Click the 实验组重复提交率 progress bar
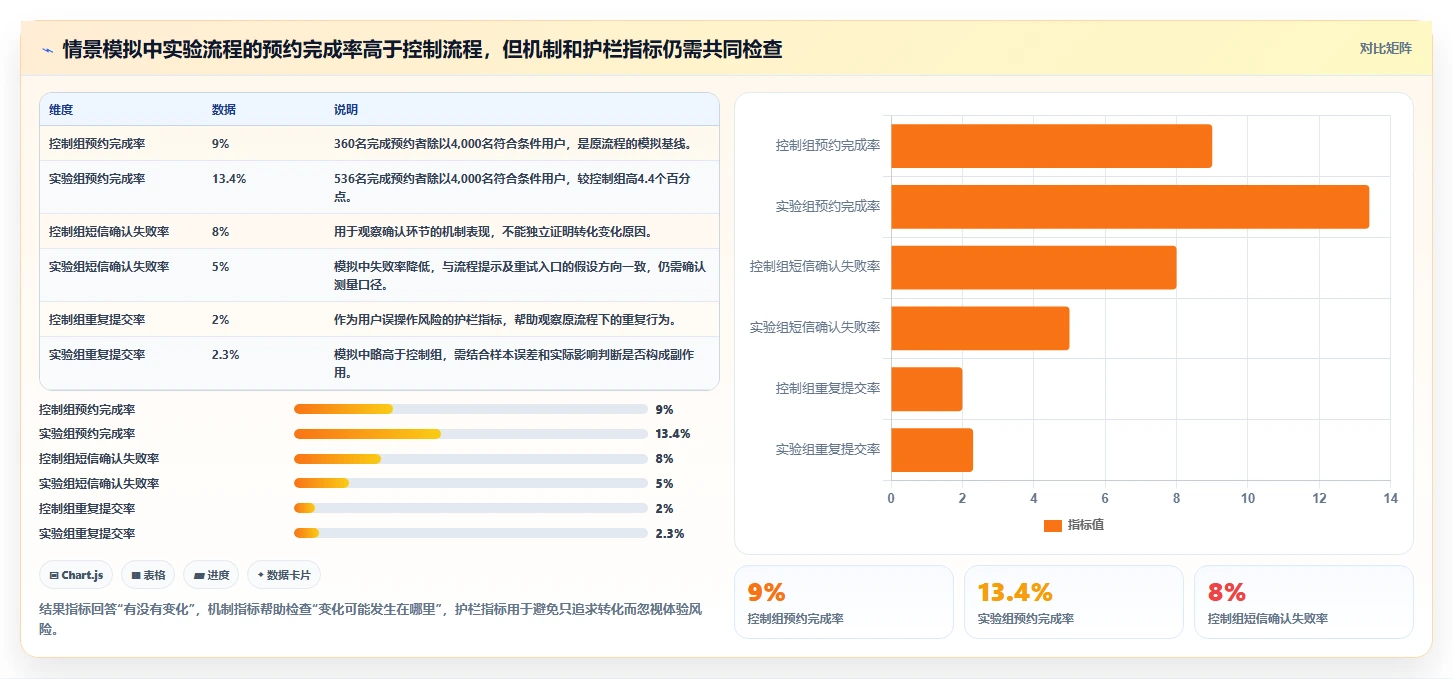This screenshot has width=1453, height=679. 471,533
